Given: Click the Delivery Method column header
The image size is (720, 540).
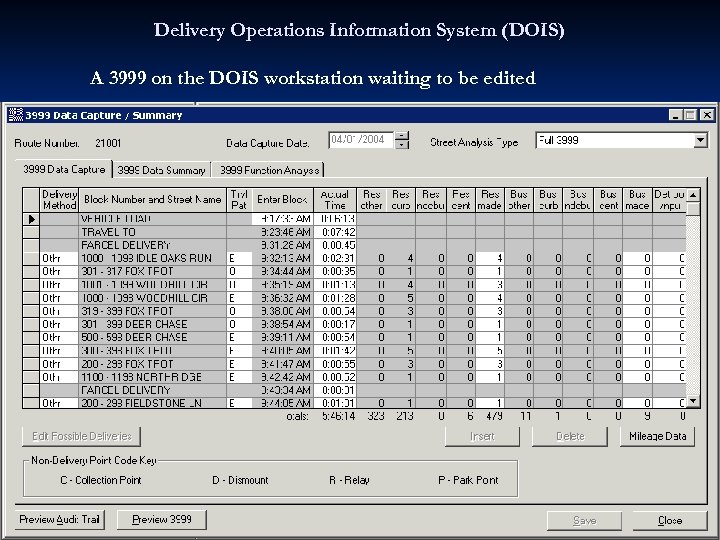Looking at the screenshot, I should [59, 200].
